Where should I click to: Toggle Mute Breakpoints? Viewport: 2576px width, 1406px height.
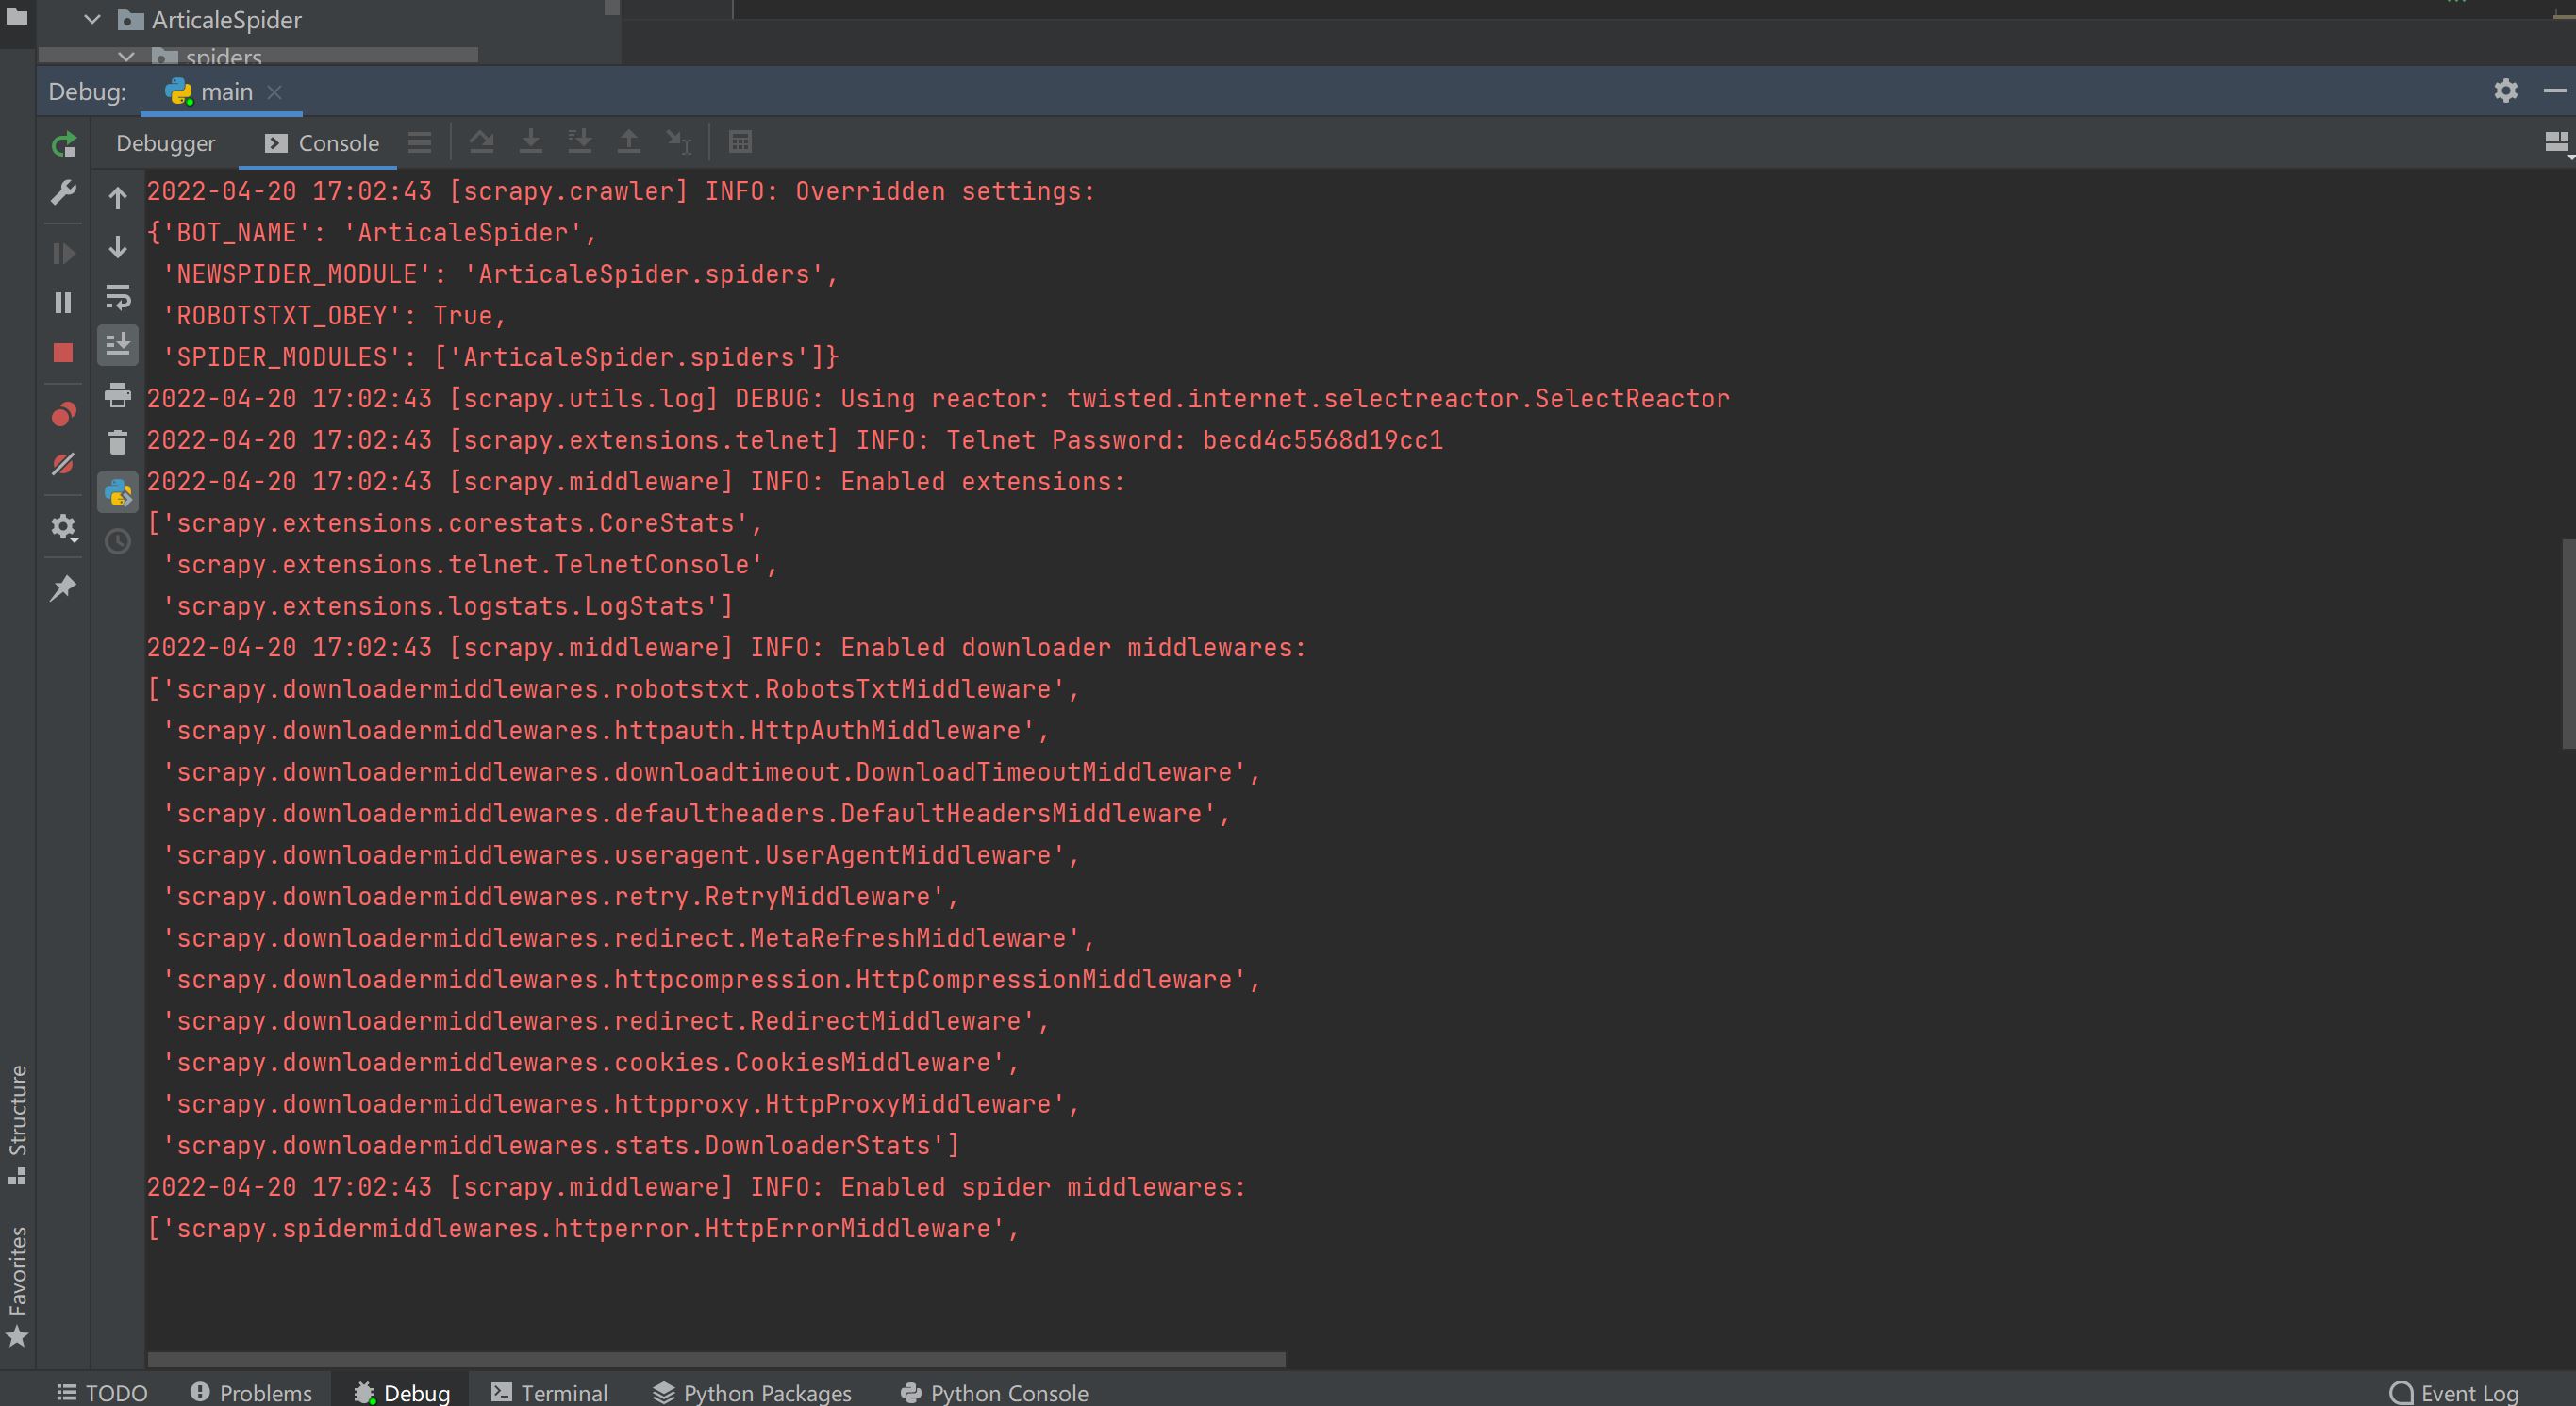pyautogui.click(x=63, y=464)
